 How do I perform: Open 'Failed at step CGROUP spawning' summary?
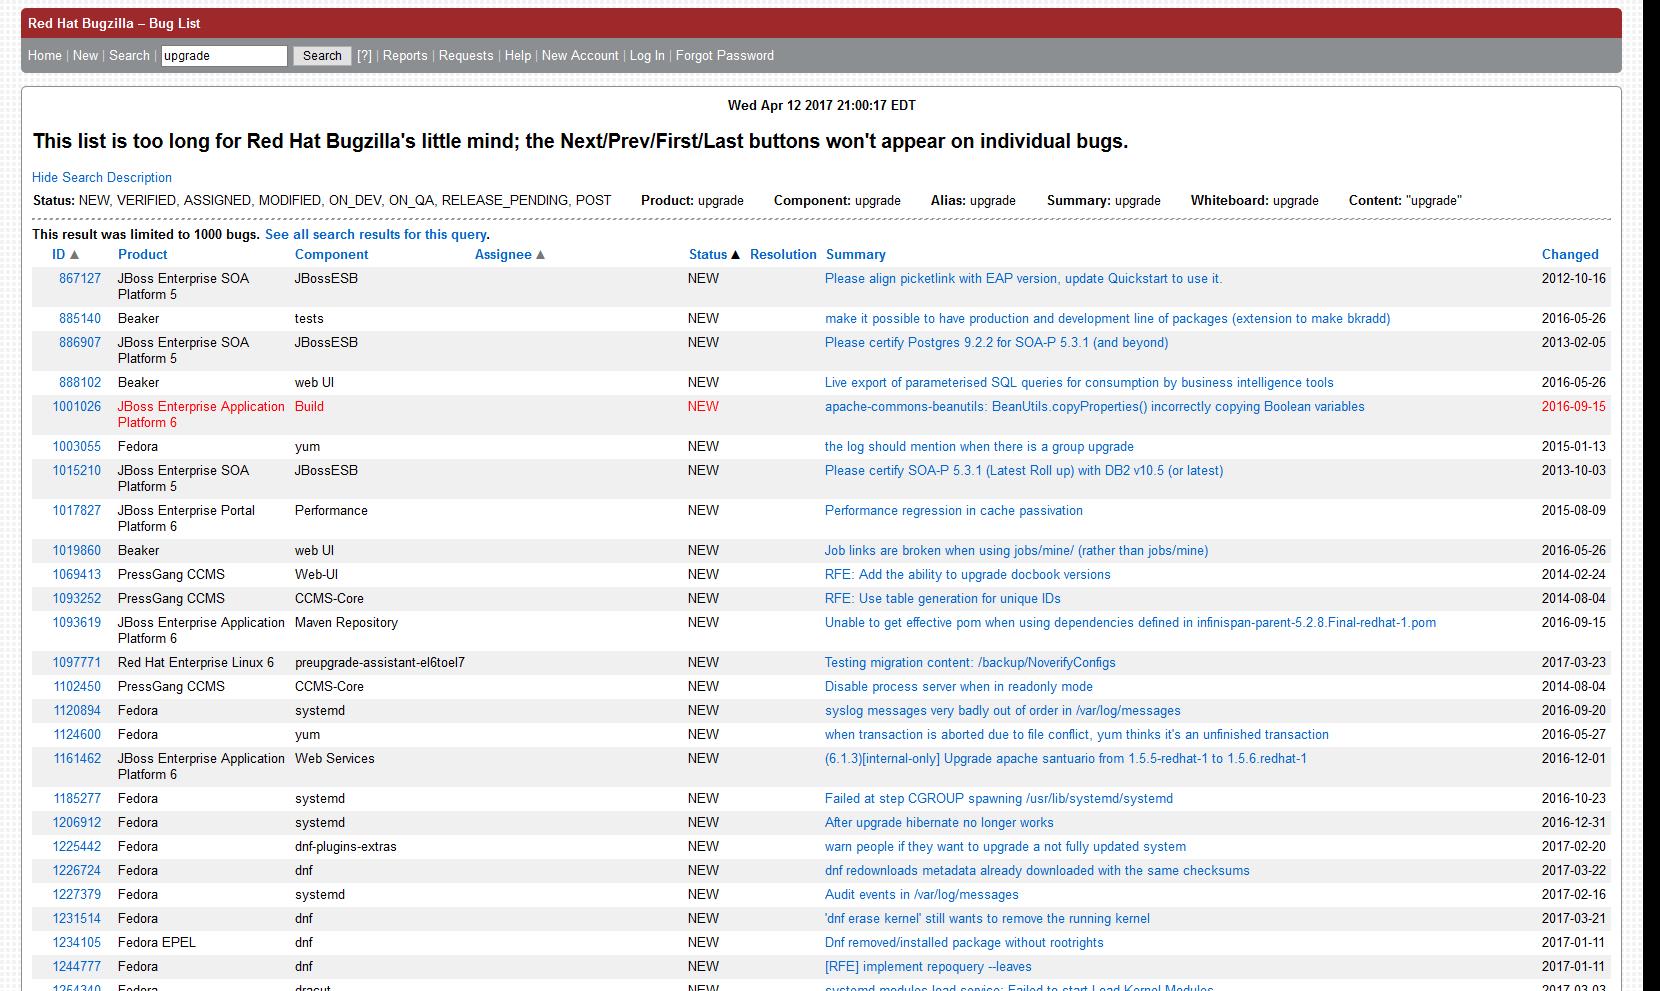[999, 799]
